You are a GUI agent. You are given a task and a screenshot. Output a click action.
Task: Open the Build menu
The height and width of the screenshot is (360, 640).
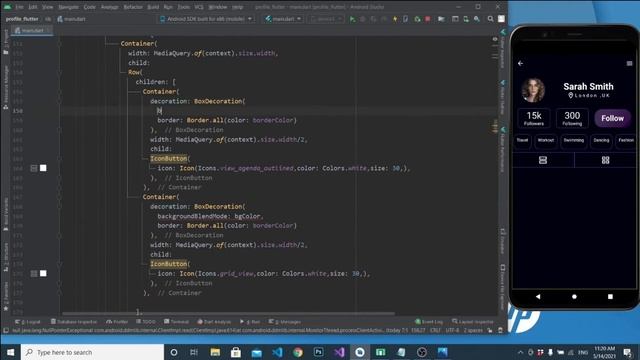[153, 7]
